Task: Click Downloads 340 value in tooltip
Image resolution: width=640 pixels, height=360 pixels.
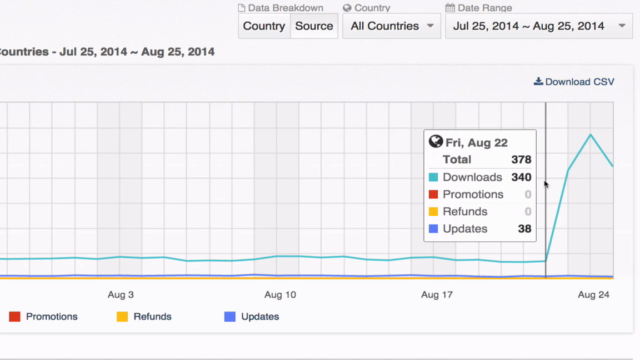Action: coord(521,177)
